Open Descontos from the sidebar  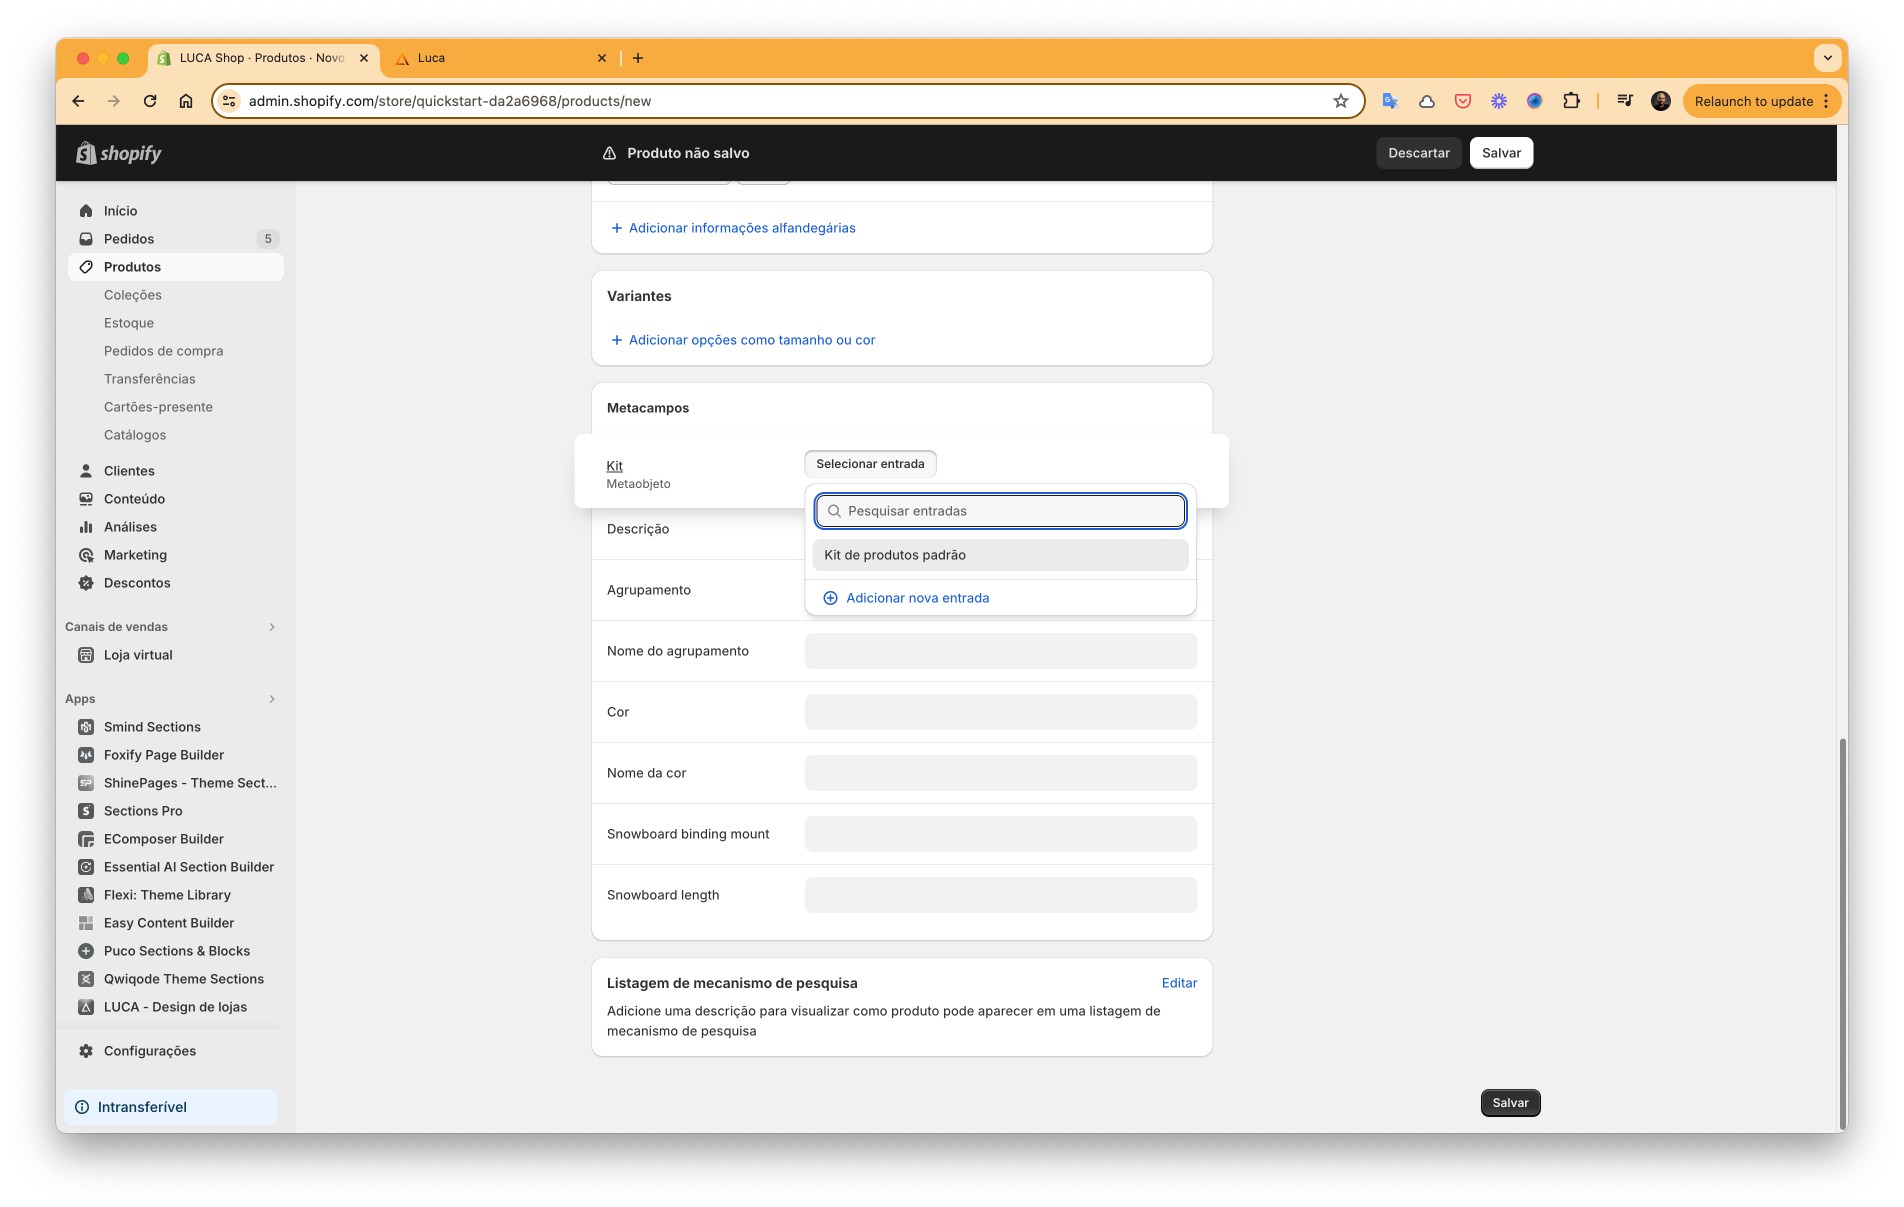[x=137, y=583]
